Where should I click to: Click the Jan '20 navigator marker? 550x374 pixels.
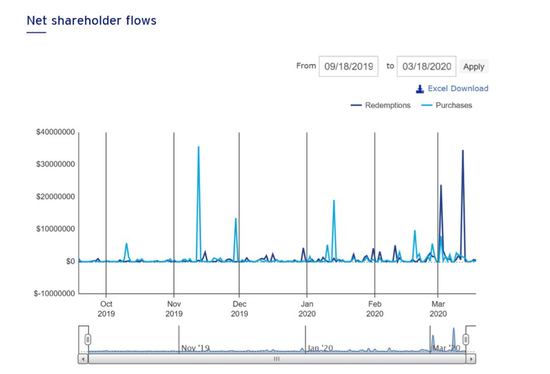tap(320, 348)
